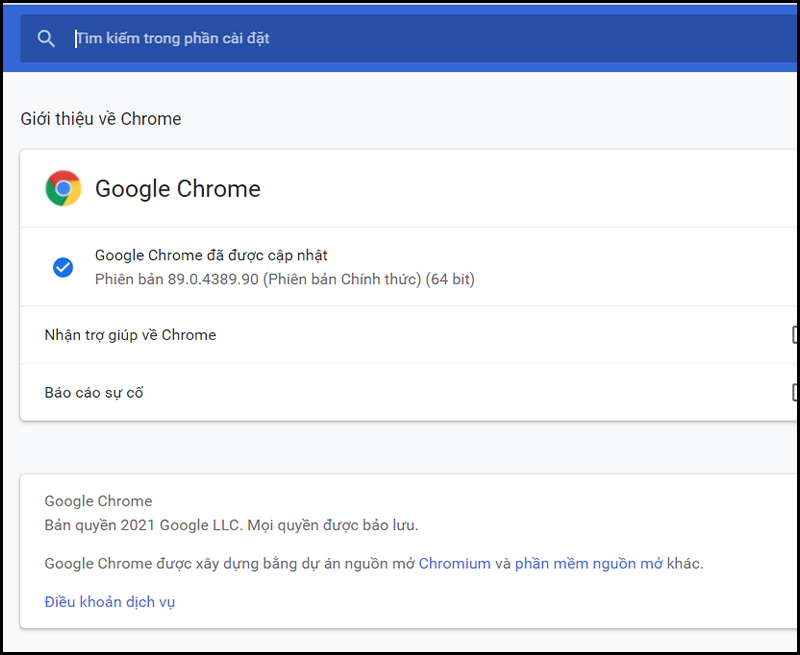Screen dimensions: 800x655
Task: Click the version 89.0.4389.90 text line
Action: tap(285, 280)
